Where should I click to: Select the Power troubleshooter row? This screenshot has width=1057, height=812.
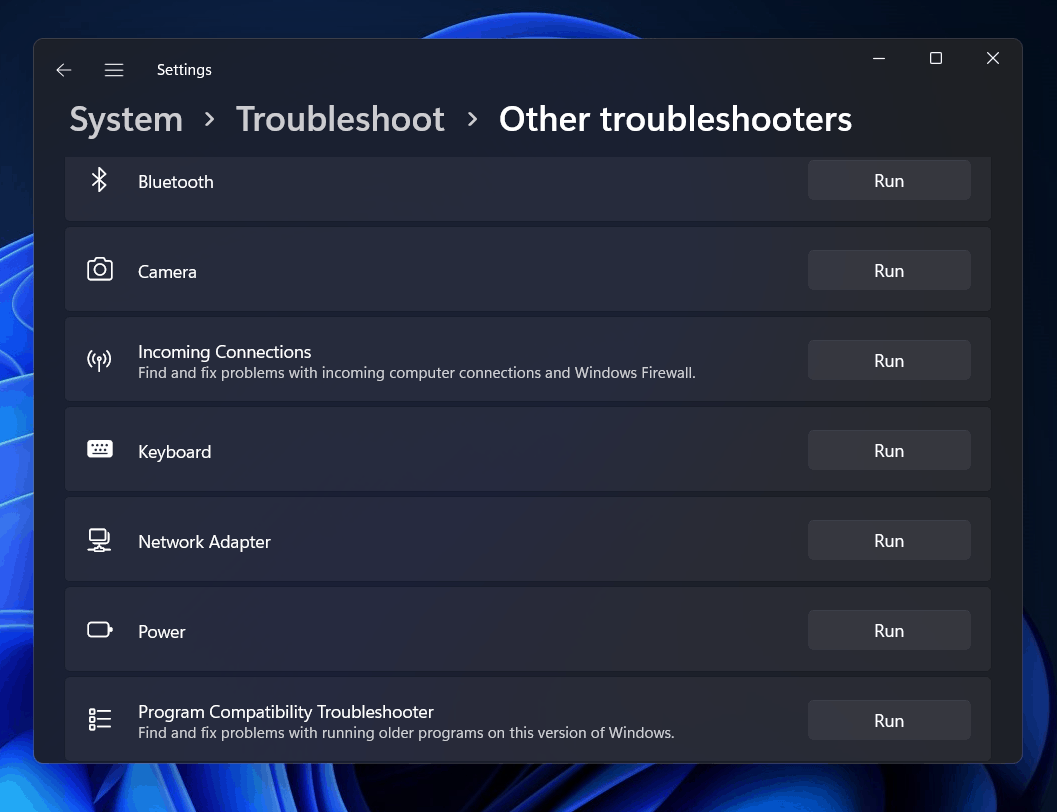point(450,630)
